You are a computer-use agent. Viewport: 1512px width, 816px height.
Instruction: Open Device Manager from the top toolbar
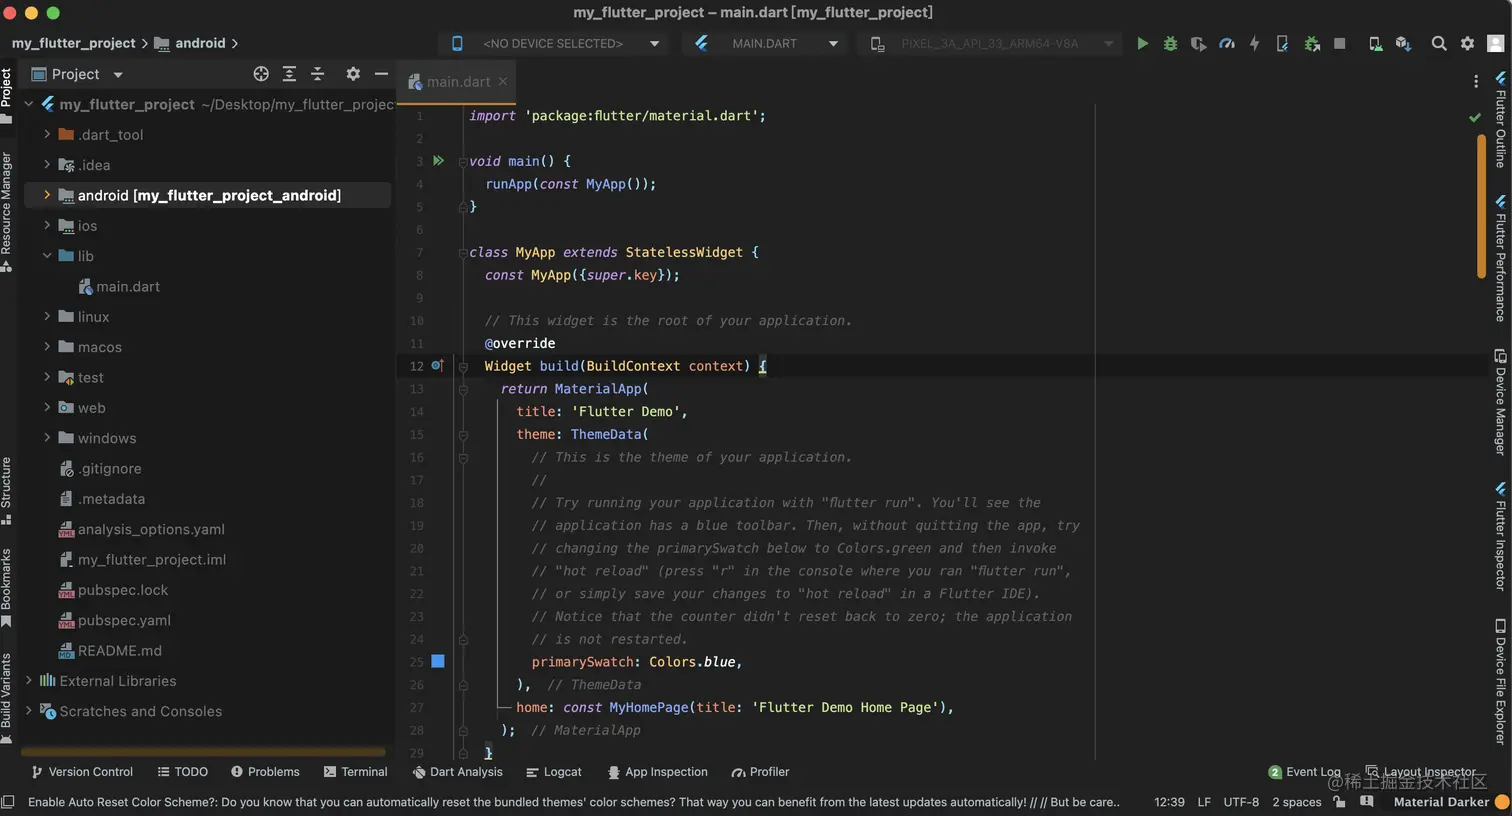tap(1376, 44)
